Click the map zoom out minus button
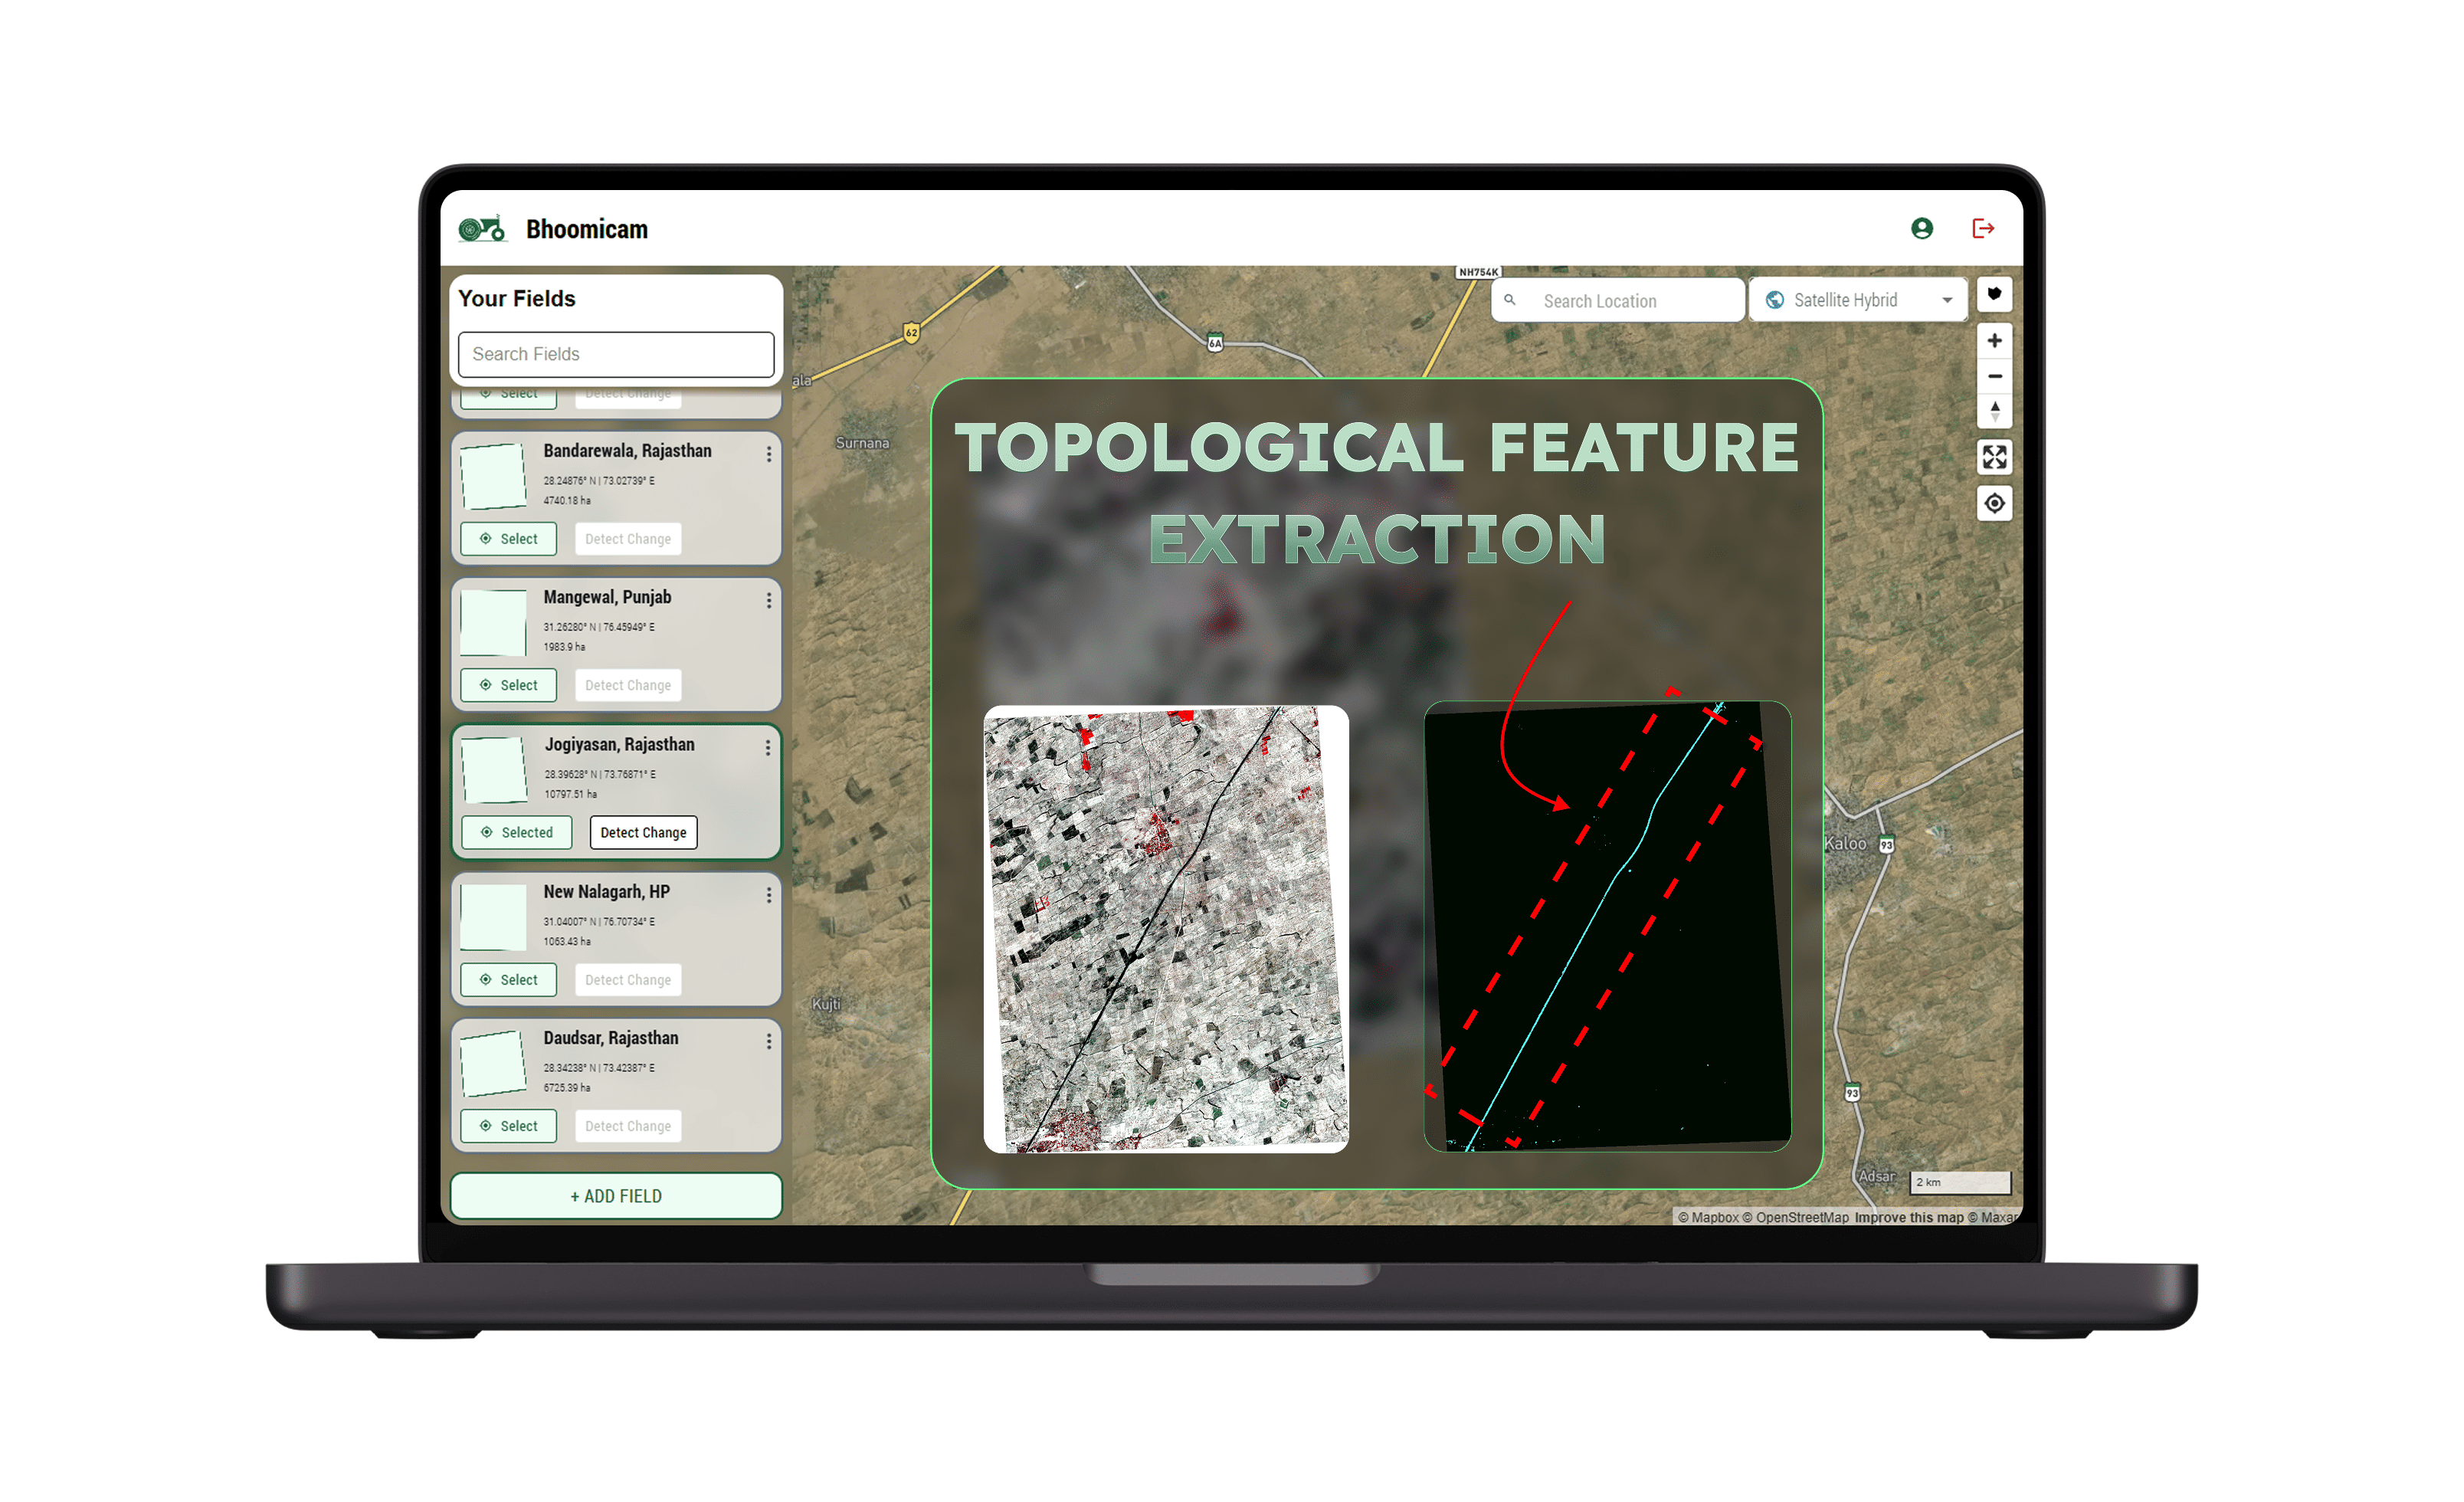This screenshot has width=2464, height=1502. 1994,377
